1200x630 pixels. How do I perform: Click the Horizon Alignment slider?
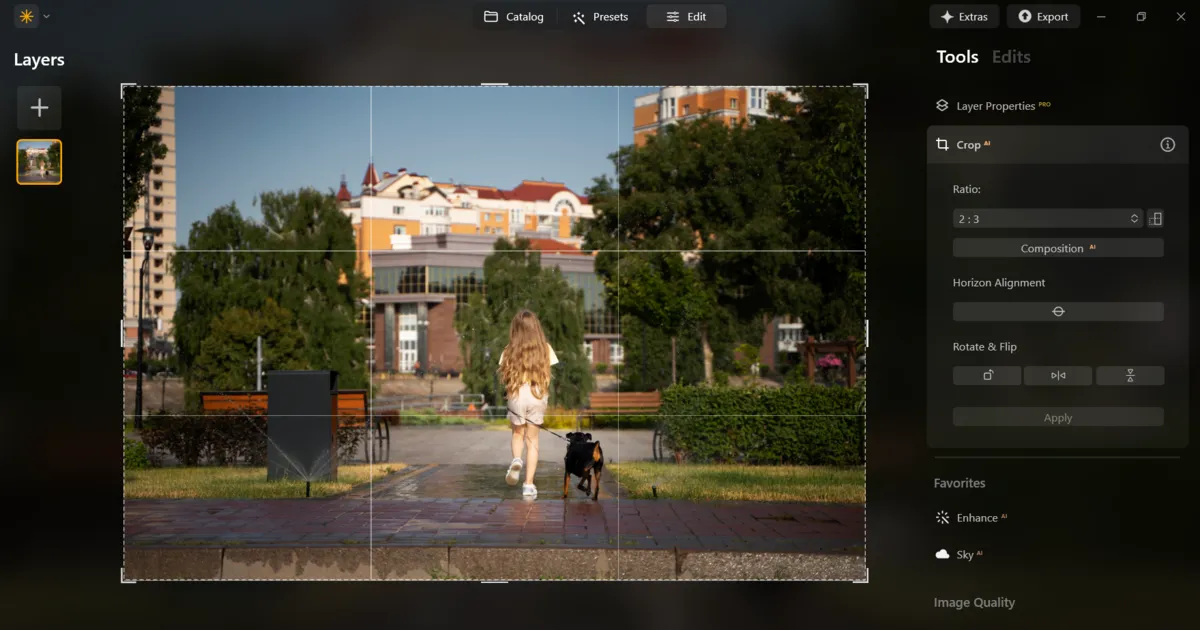click(x=1058, y=311)
